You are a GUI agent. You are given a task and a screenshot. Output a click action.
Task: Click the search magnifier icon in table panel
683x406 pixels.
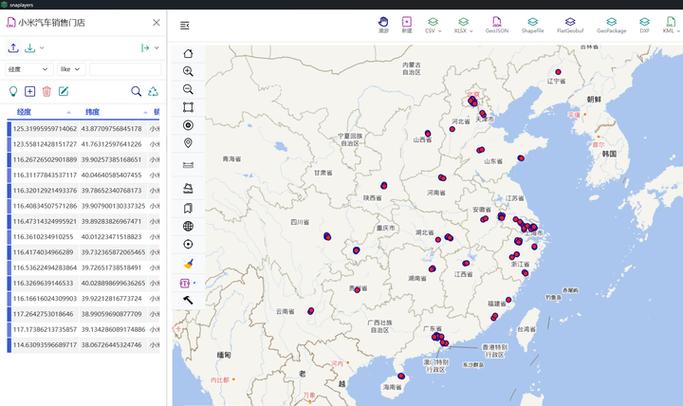tap(136, 91)
